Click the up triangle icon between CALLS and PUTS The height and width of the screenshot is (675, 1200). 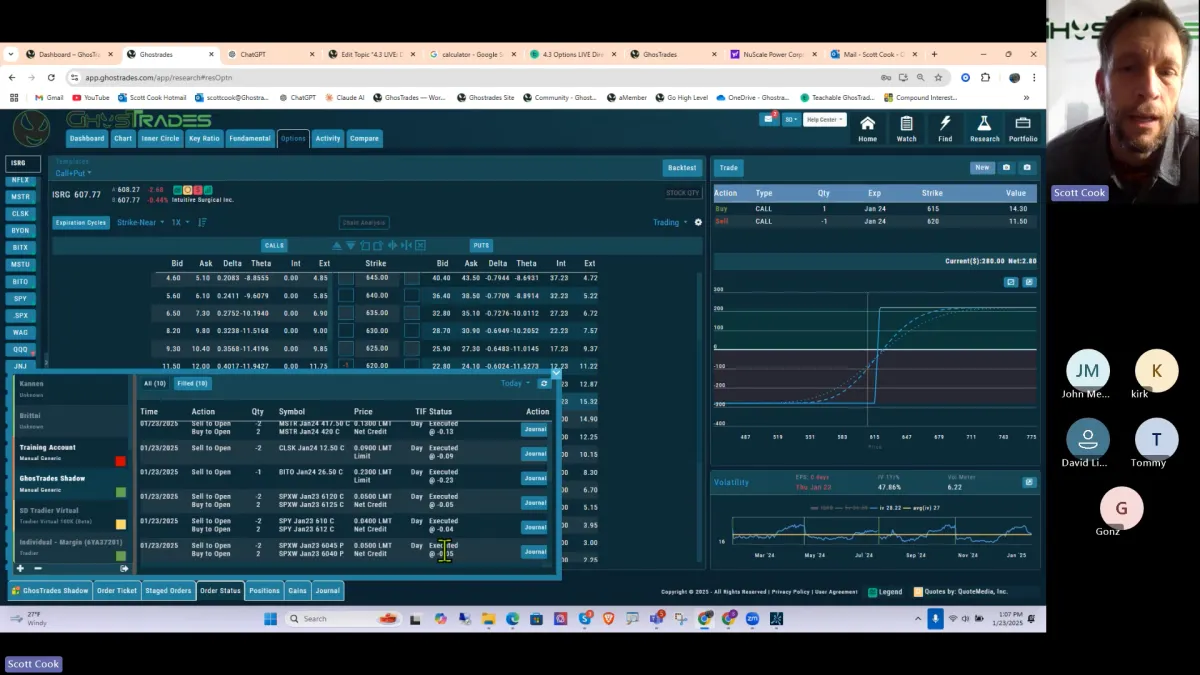coord(337,245)
